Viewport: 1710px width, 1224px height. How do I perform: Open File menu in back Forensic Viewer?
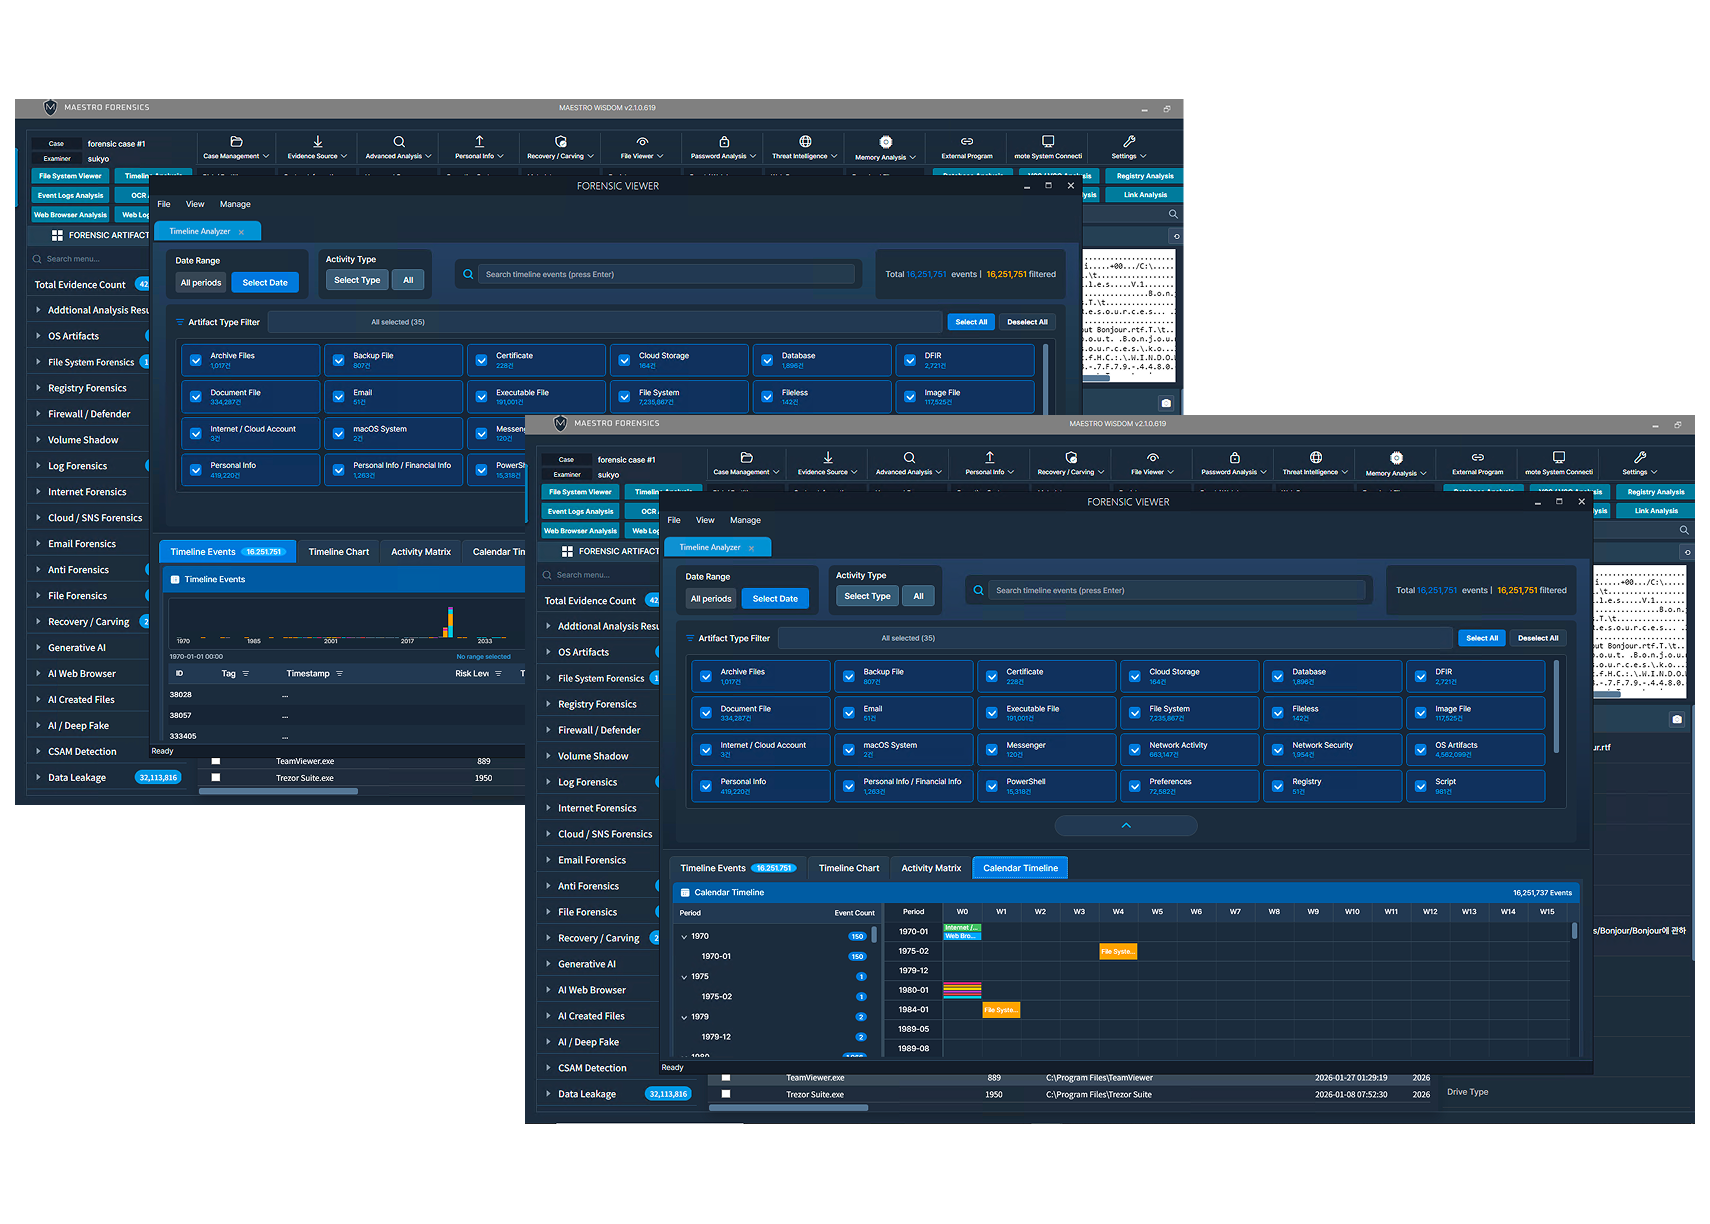pos(164,204)
